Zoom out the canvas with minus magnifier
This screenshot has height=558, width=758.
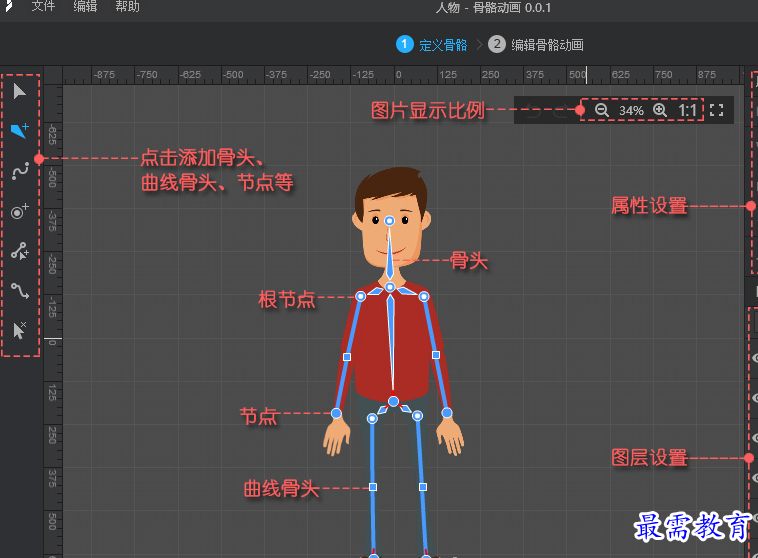tap(602, 110)
